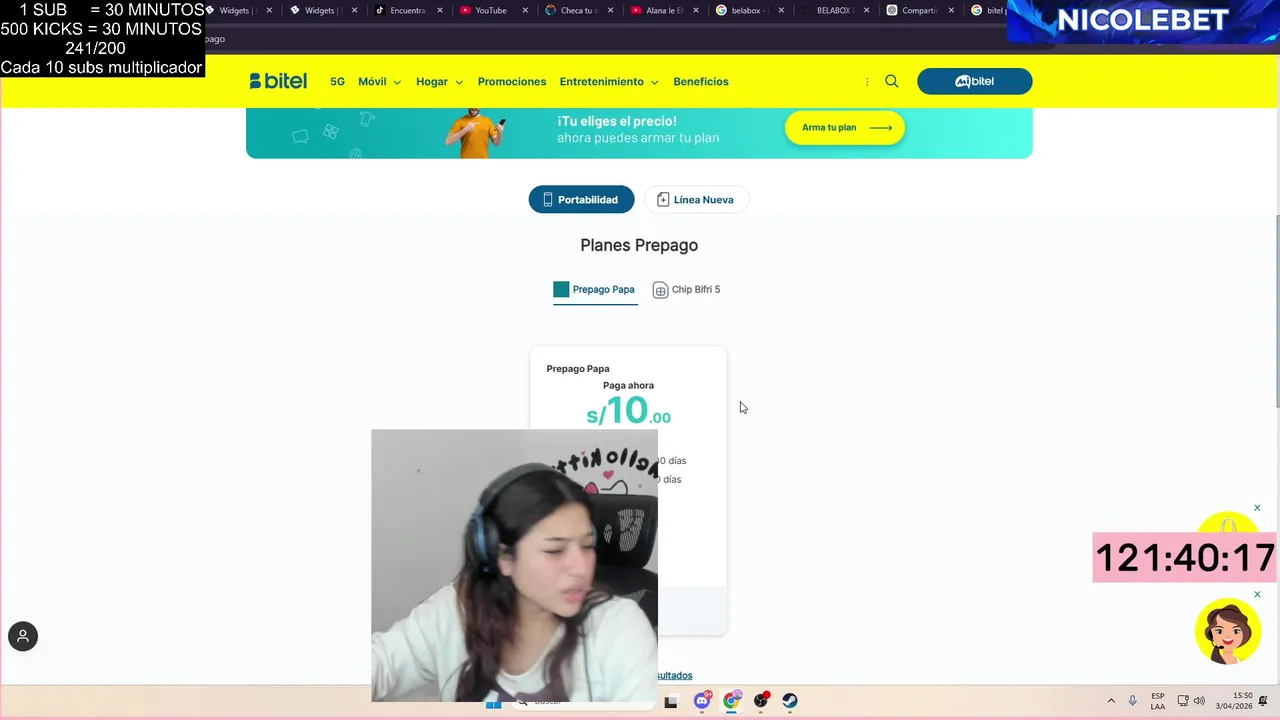
Task: Open the 5G menu item
Action: pyautogui.click(x=337, y=82)
